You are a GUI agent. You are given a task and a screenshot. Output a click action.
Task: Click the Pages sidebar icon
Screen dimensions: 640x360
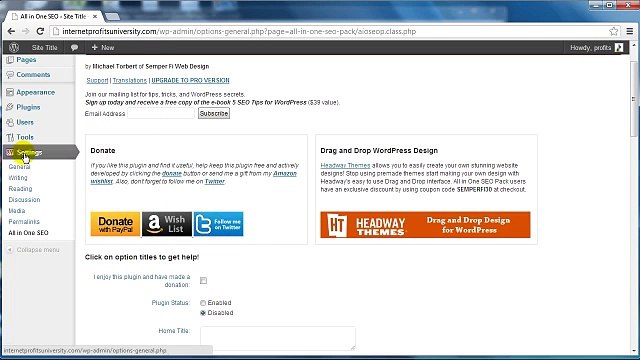pyautogui.click(x=10, y=60)
